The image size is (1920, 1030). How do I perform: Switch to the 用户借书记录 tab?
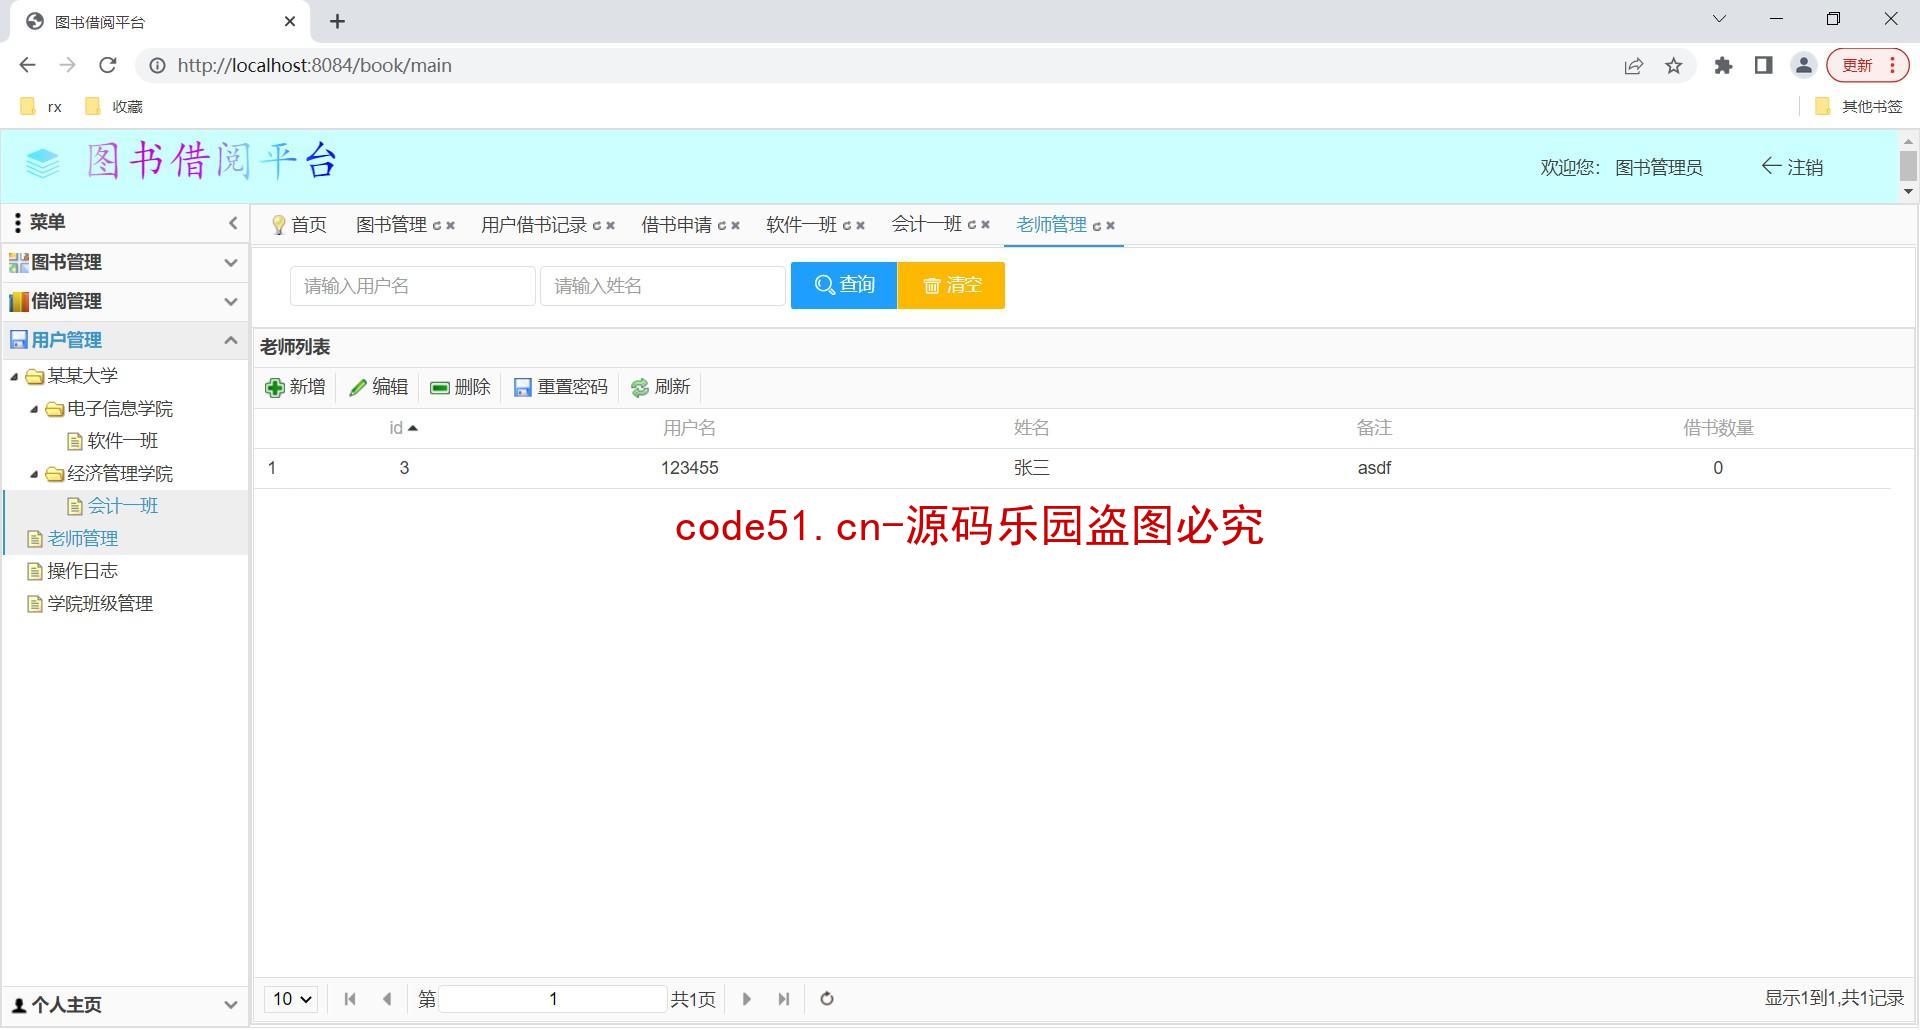534,225
